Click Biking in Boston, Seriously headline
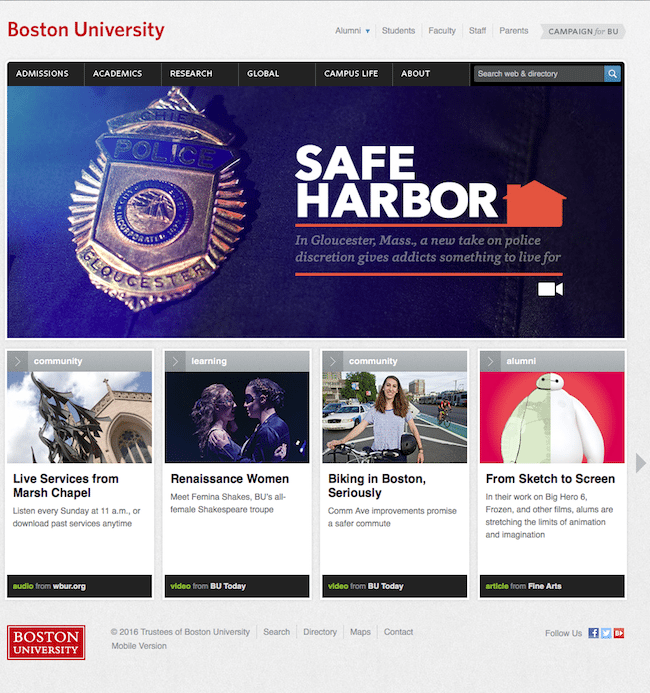 tap(377, 486)
